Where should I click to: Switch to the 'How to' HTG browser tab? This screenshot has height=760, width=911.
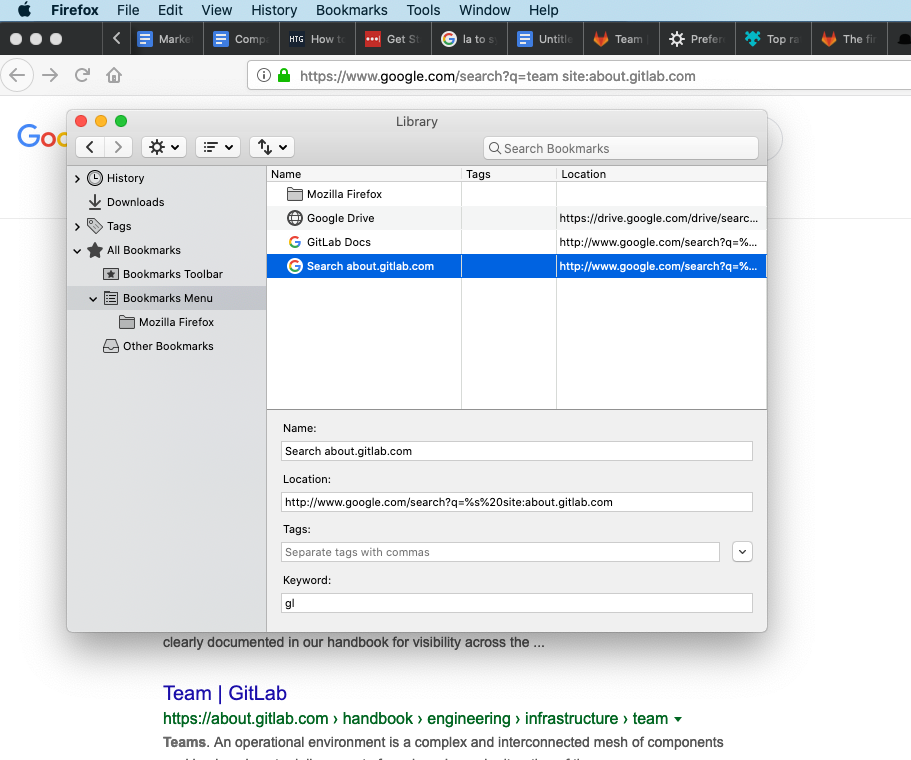[x=317, y=39]
